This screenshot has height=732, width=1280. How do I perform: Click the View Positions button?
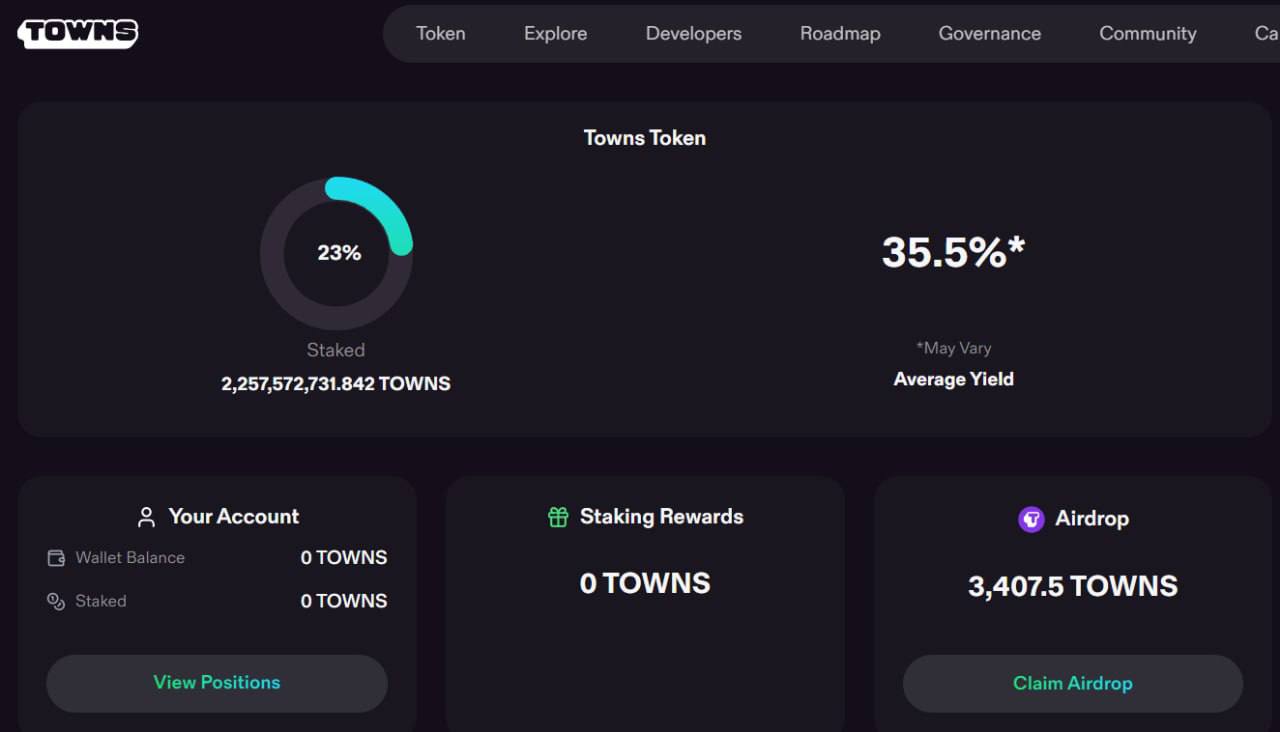216,683
